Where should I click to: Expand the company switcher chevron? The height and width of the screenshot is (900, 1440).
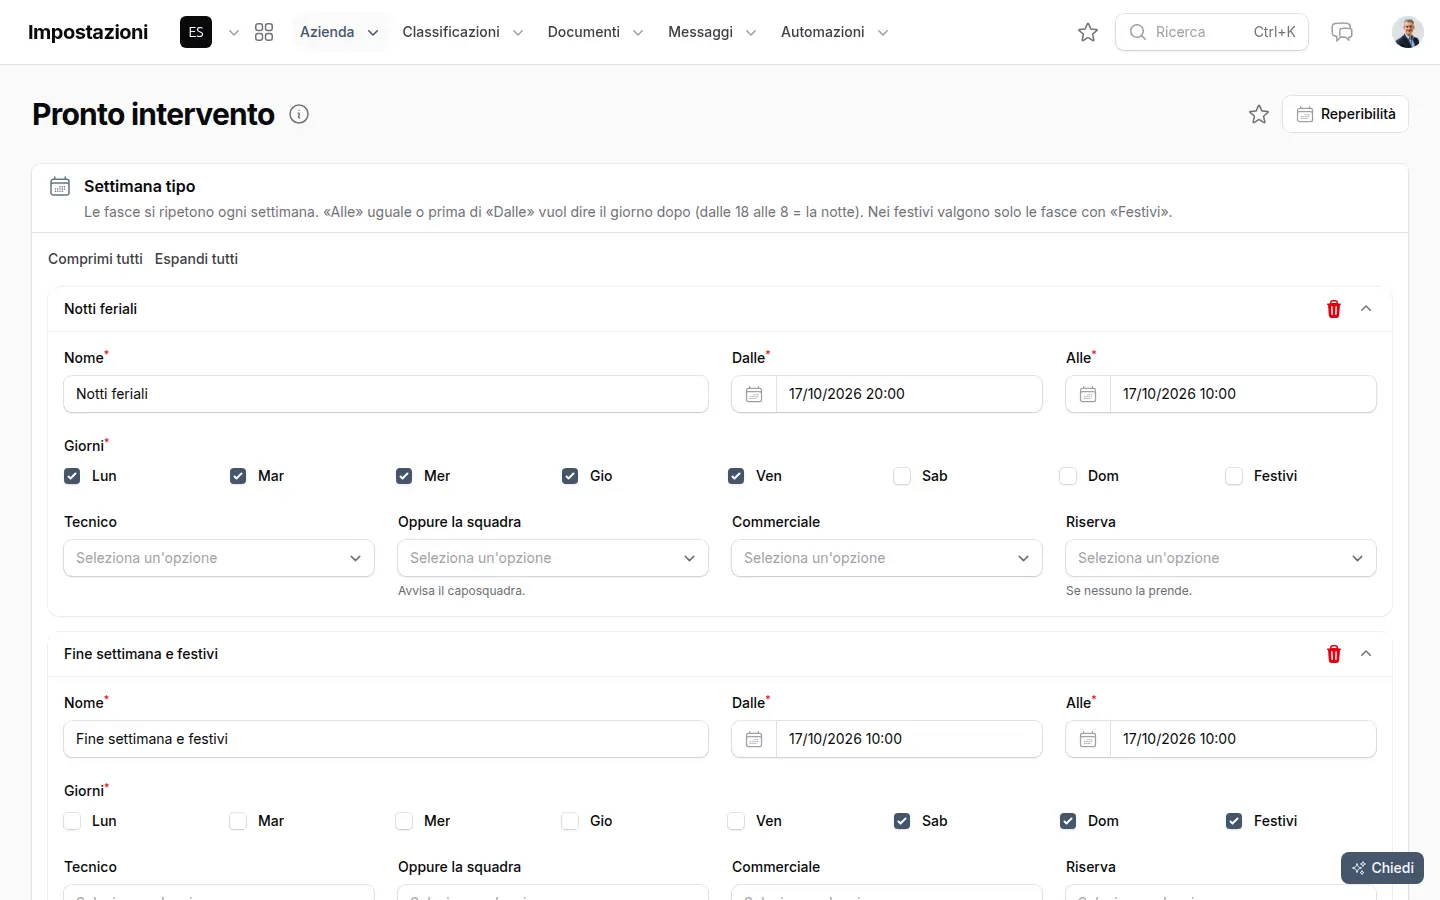tap(234, 32)
